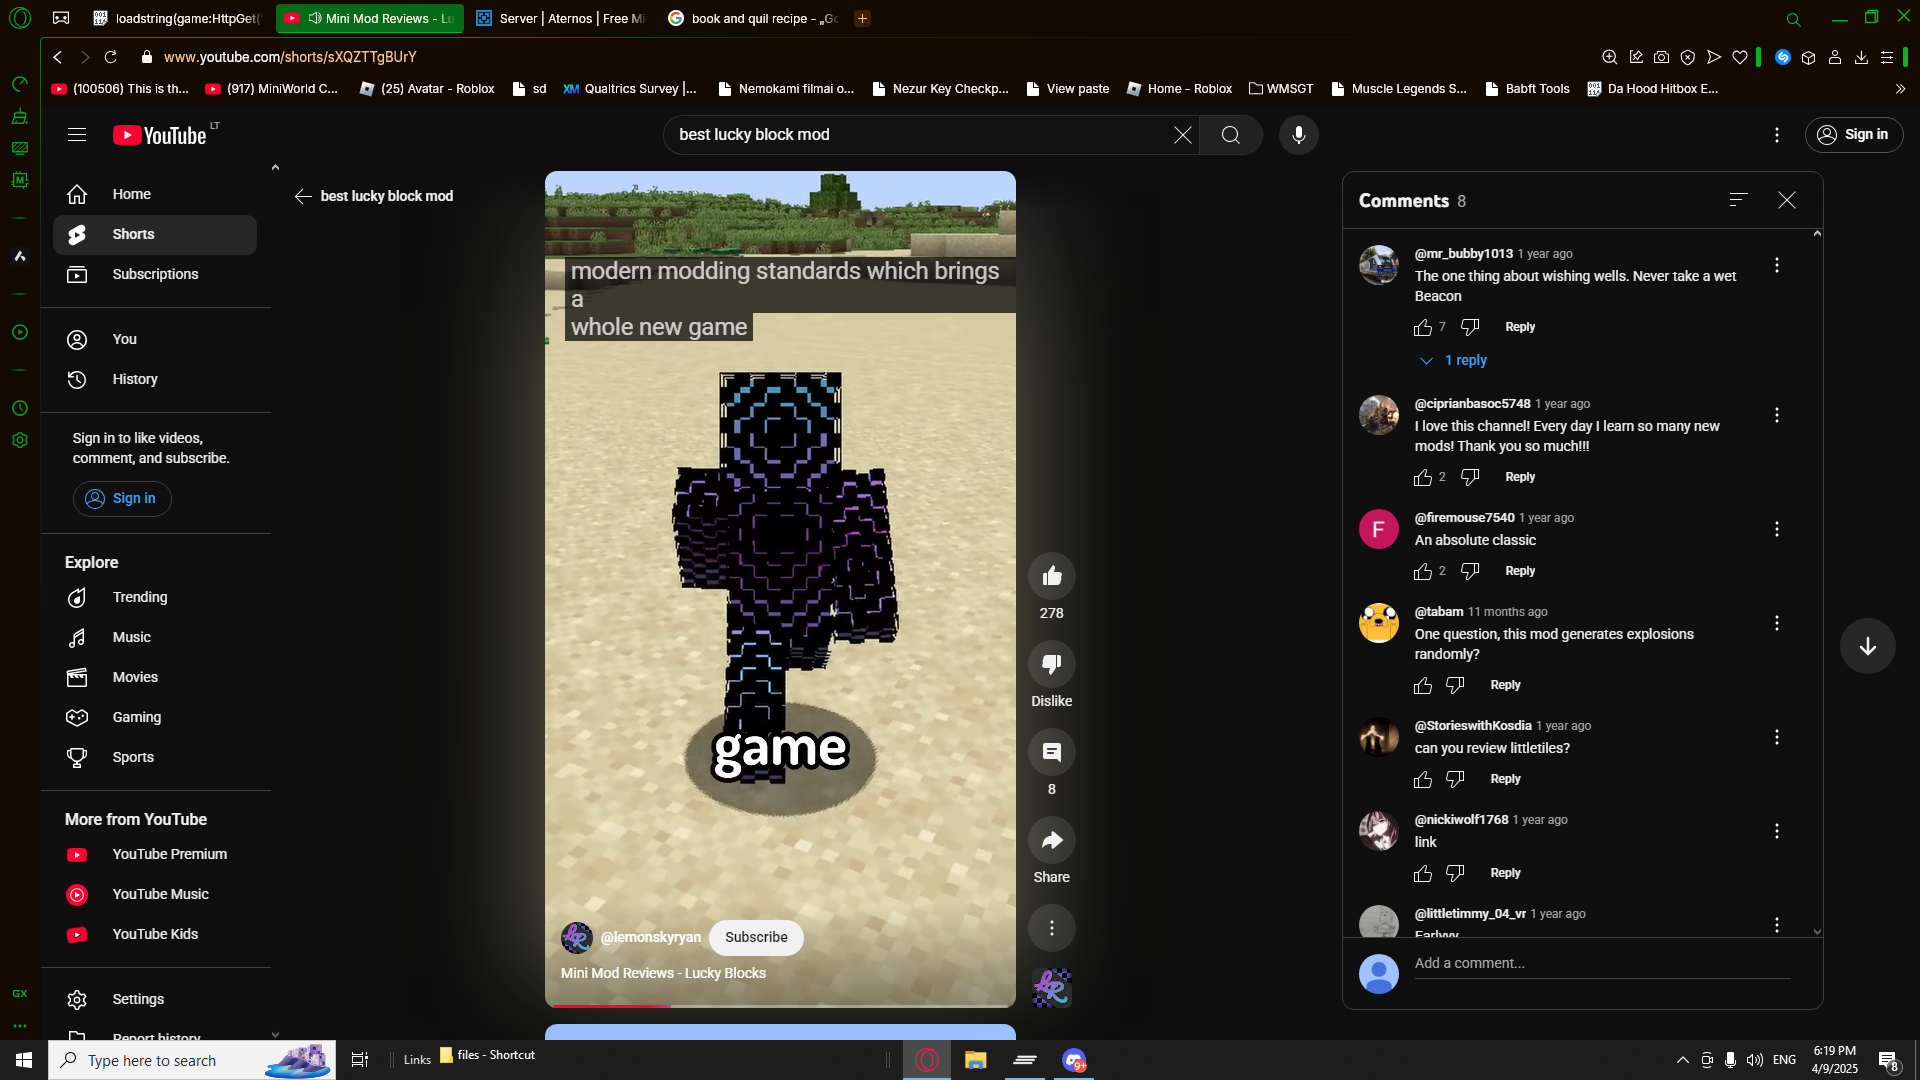Open the Windows Start menu
This screenshot has height=1080, width=1920.
[x=24, y=1060]
